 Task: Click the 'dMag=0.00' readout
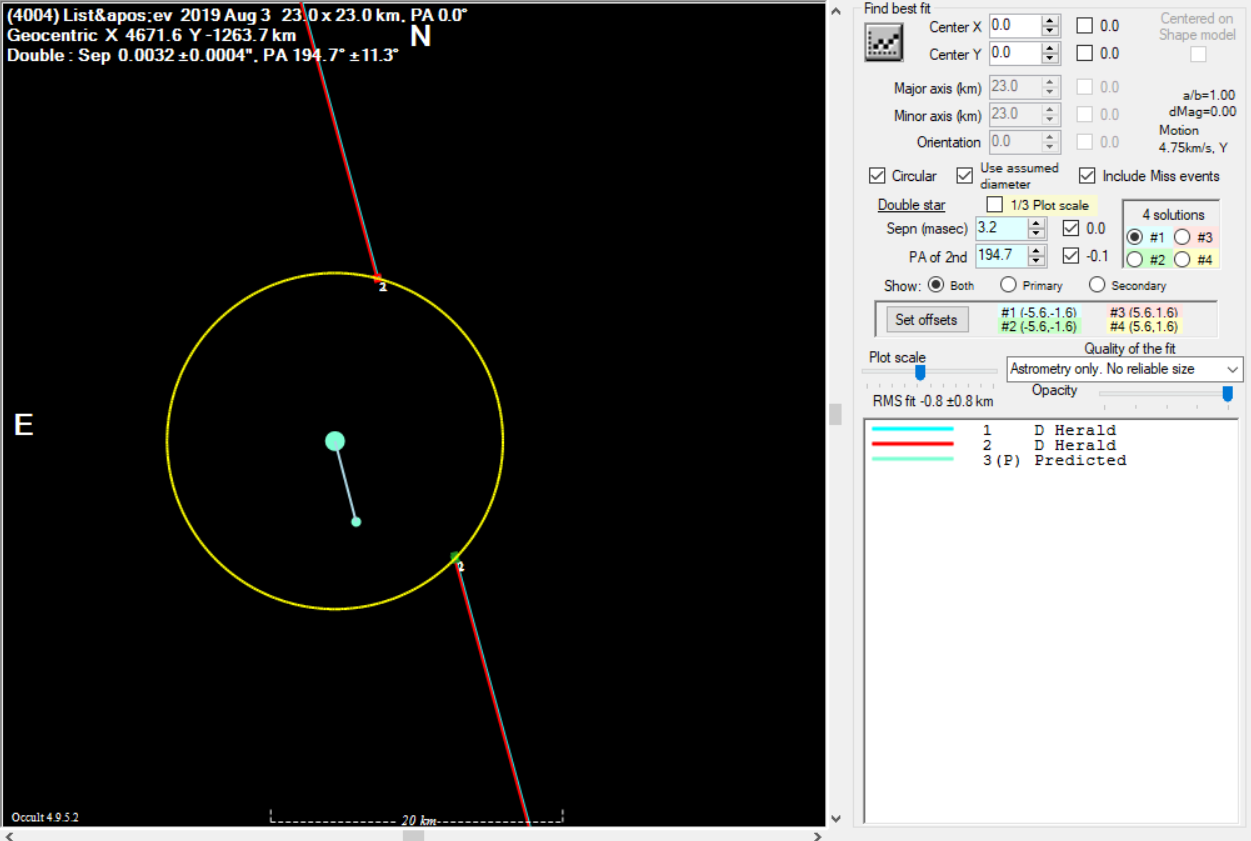click(1203, 111)
